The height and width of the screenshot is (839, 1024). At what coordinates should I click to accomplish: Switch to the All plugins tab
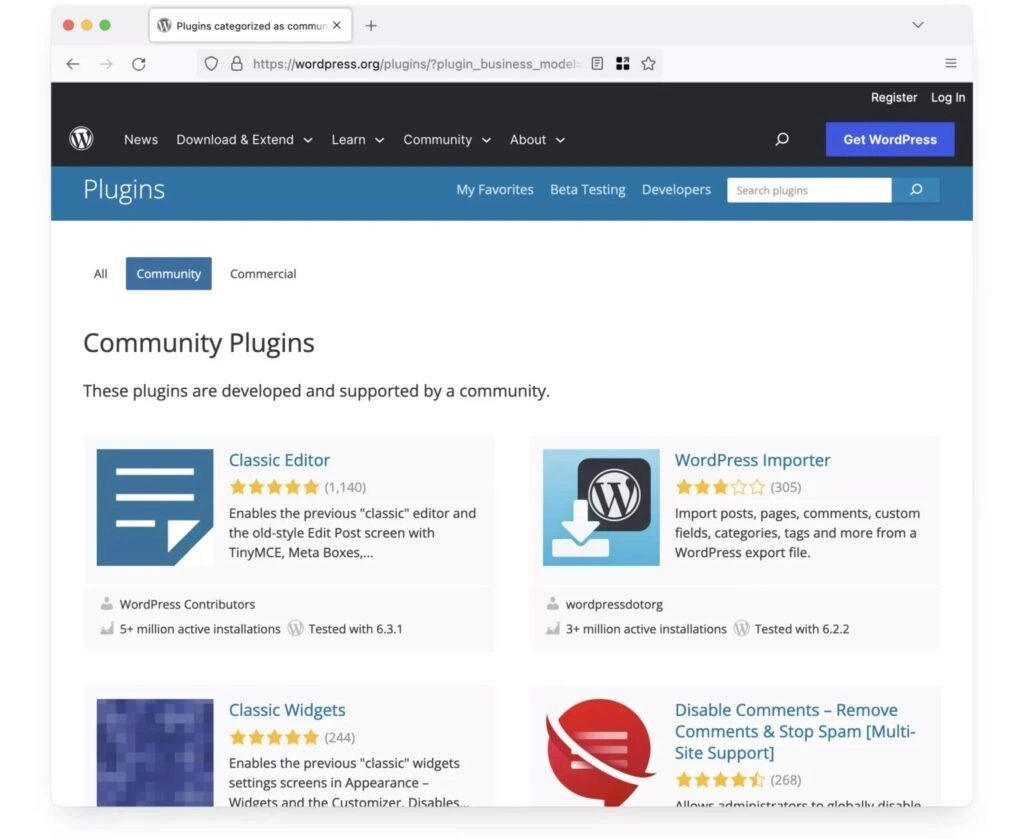point(101,274)
